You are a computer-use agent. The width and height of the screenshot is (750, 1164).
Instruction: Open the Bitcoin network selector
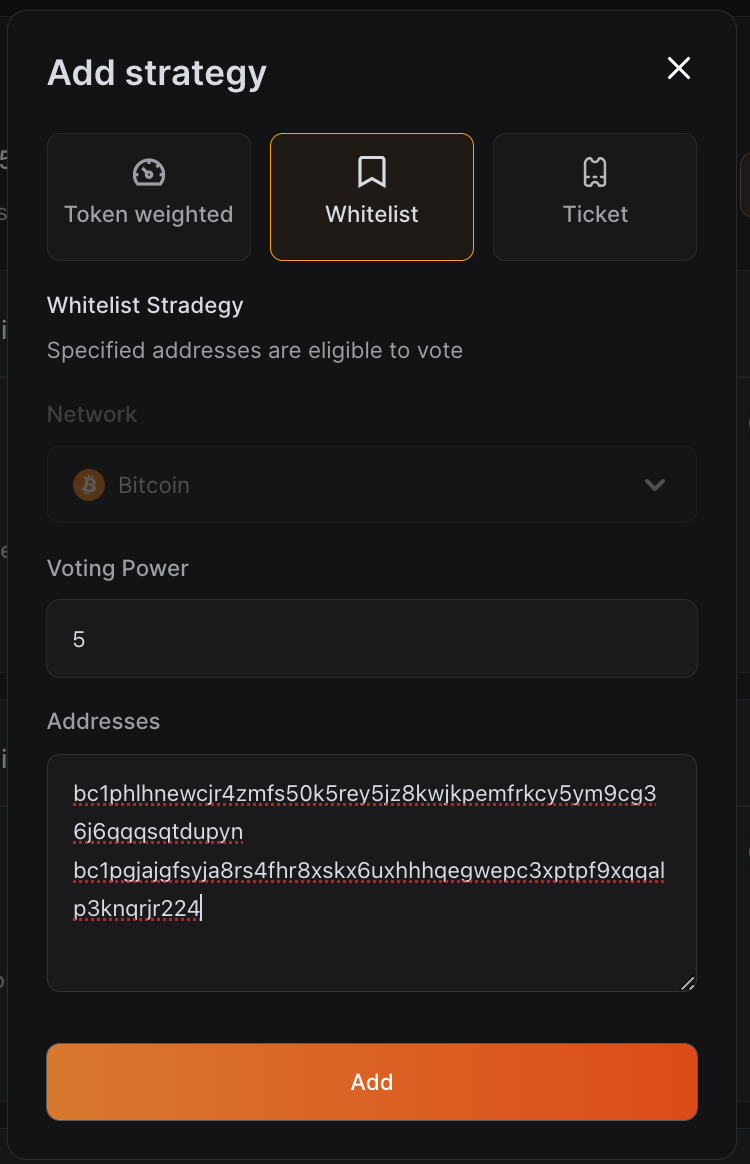372,485
